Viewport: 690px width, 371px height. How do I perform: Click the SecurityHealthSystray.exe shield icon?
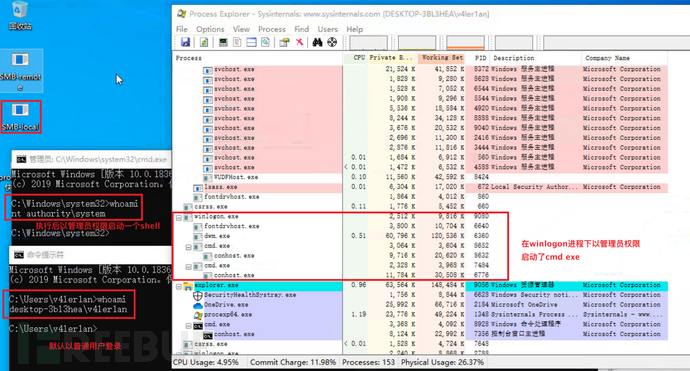pos(198,295)
